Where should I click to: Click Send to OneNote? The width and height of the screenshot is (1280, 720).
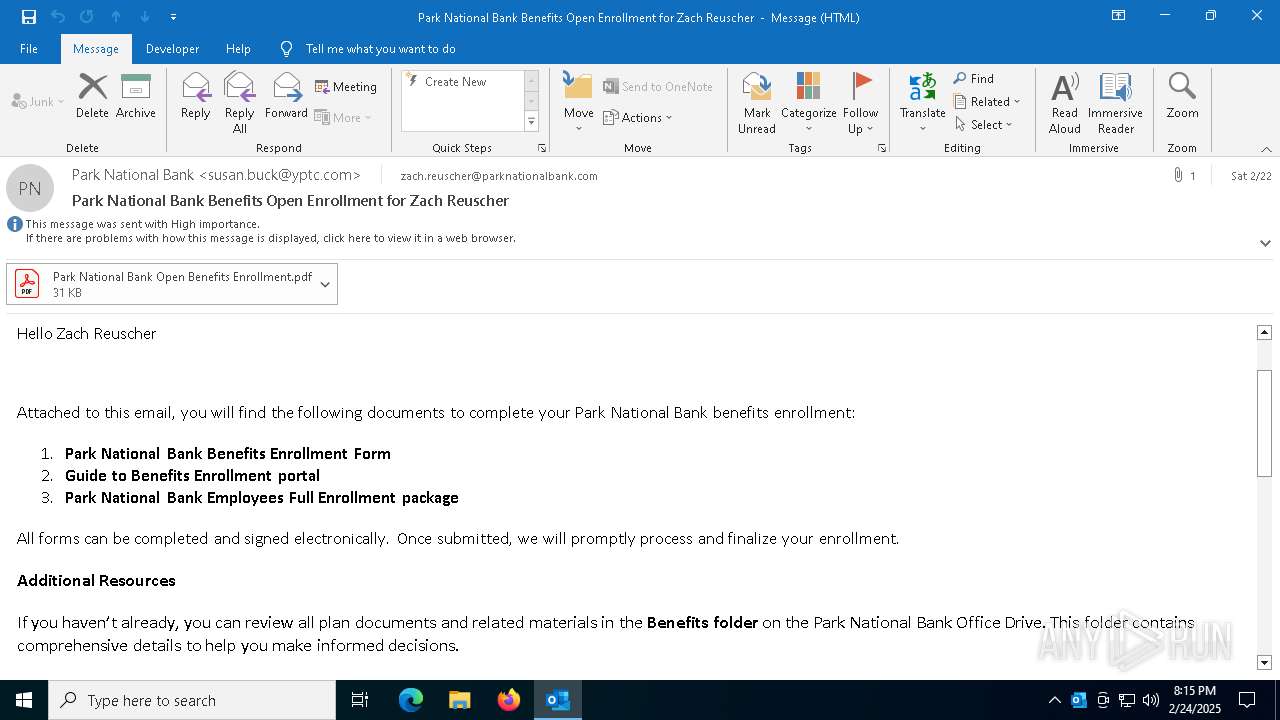click(658, 87)
